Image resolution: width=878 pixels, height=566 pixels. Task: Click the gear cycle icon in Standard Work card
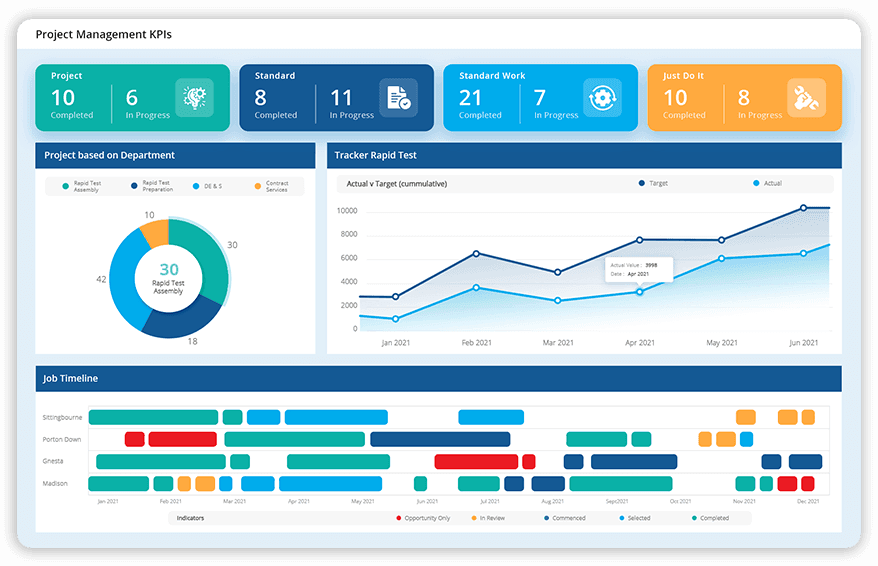[602, 98]
